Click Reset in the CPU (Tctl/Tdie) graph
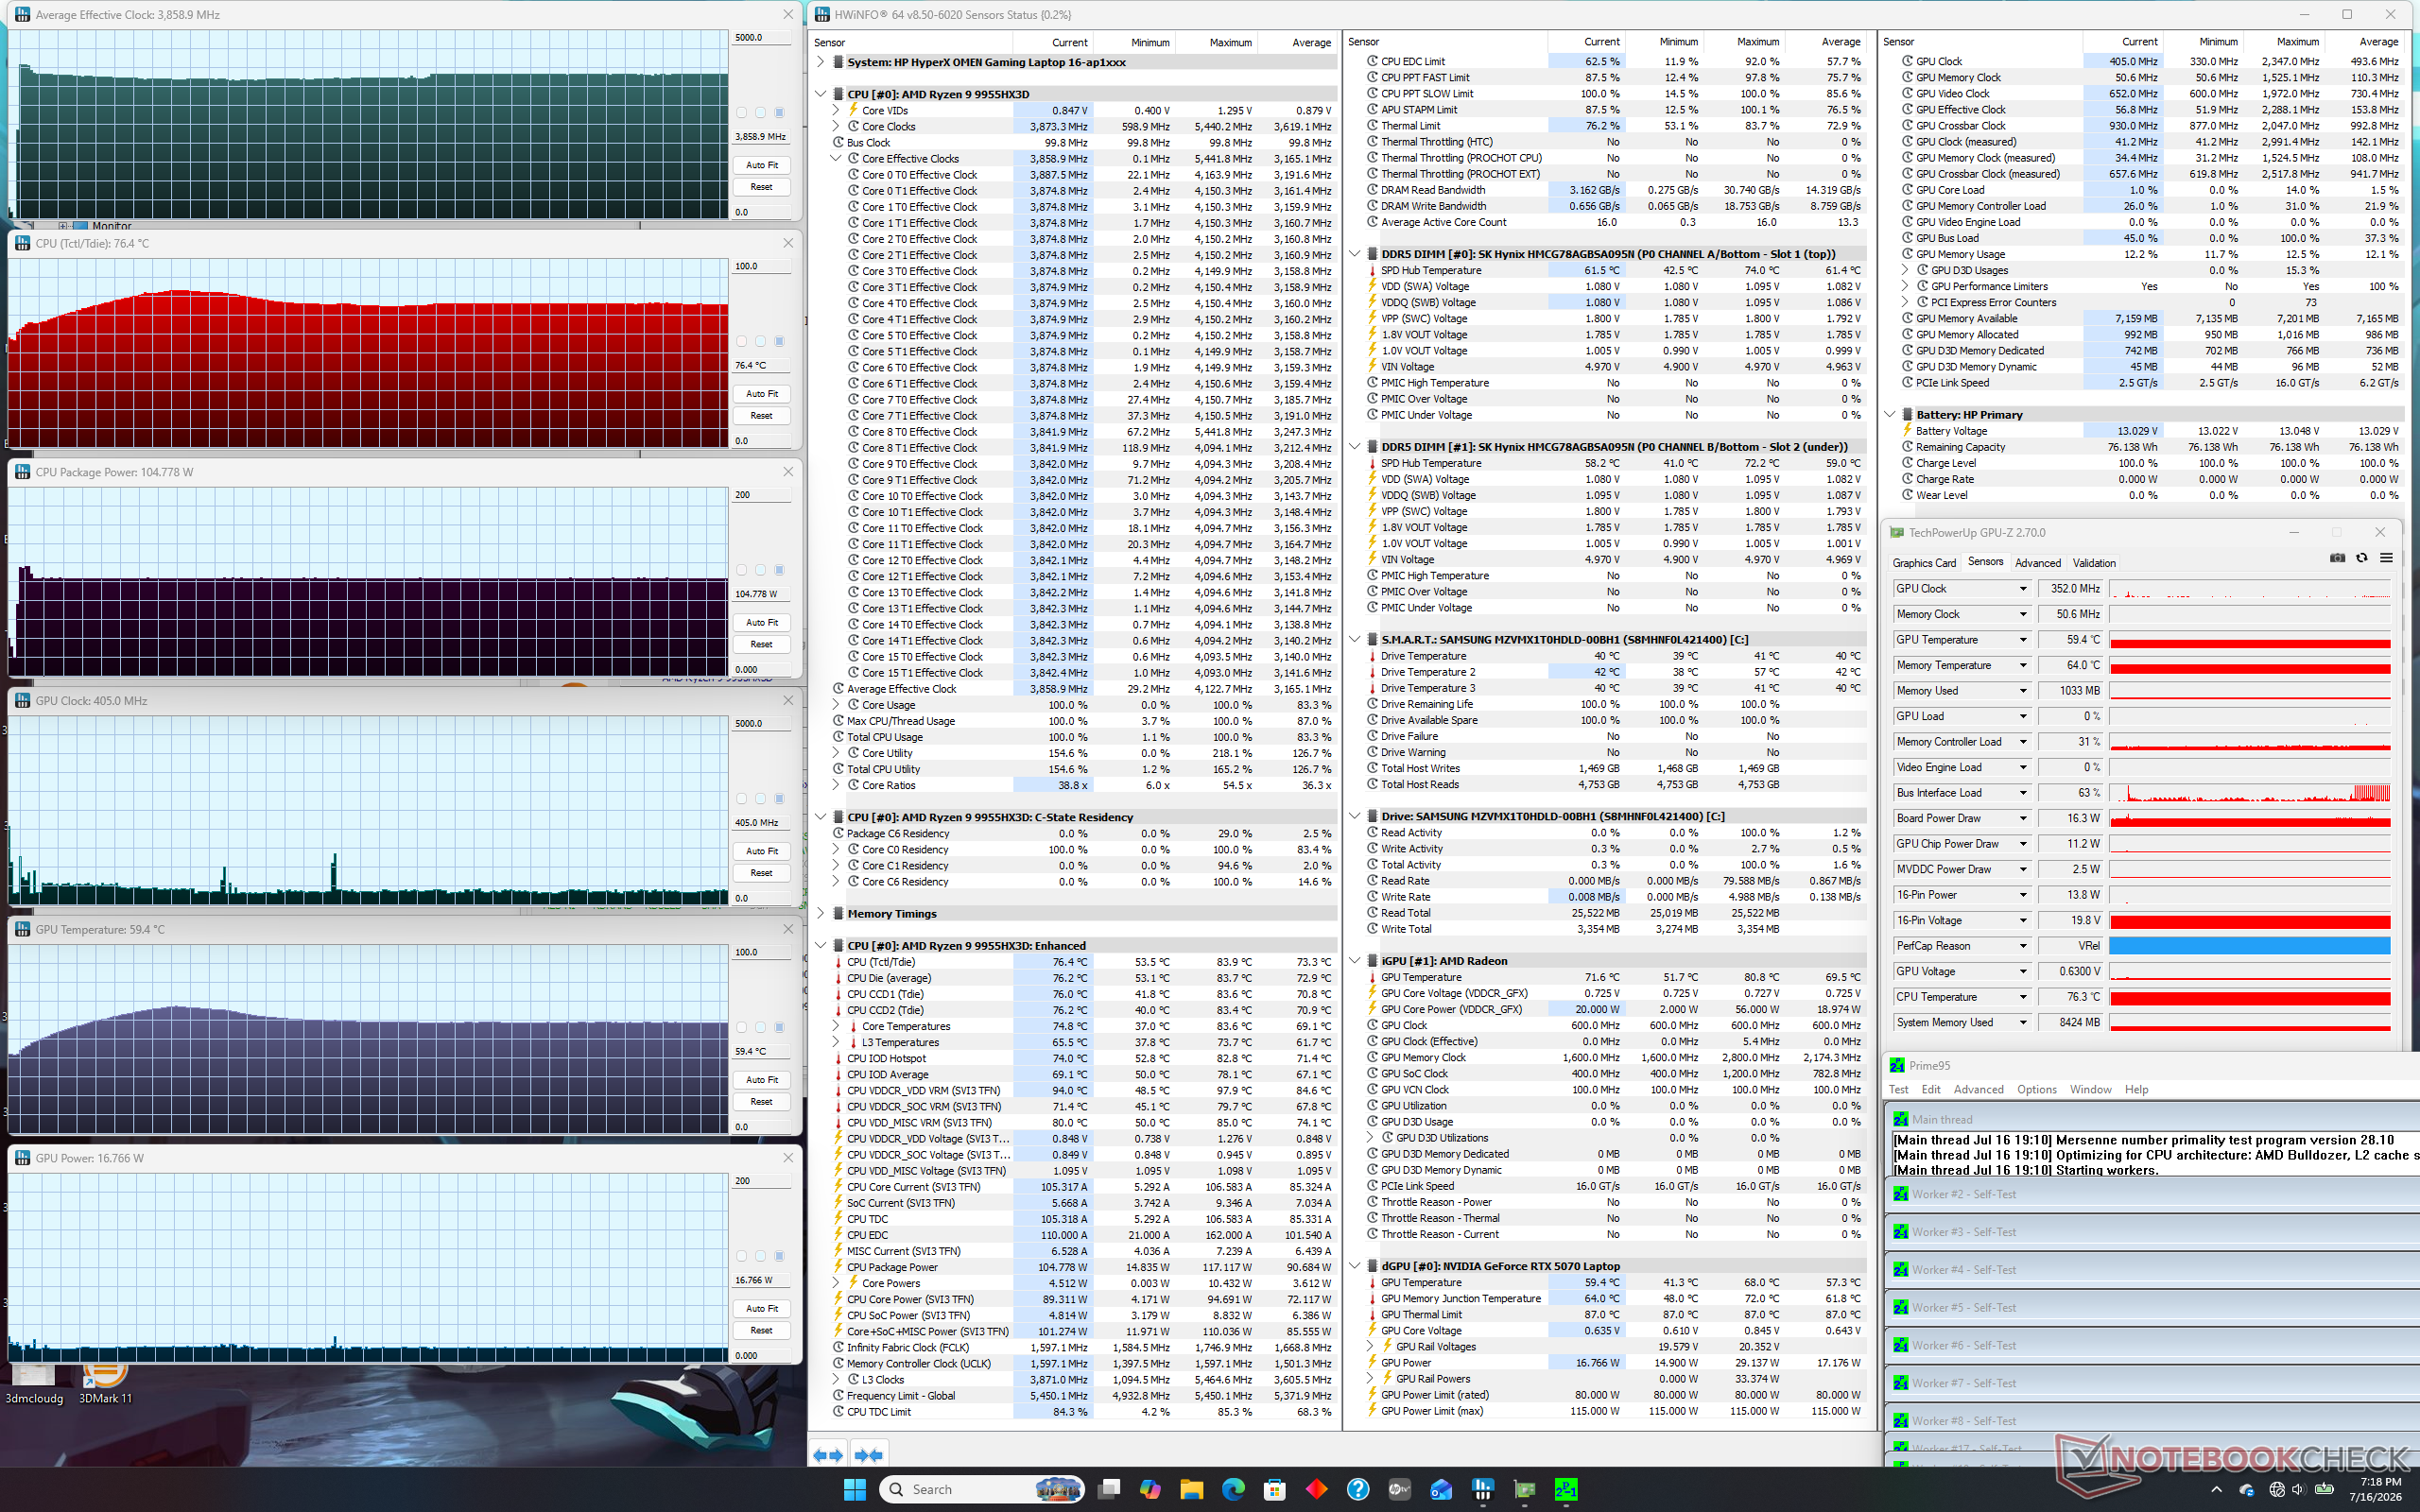Viewport: 2420px width, 1512px height. [x=761, y=416]
